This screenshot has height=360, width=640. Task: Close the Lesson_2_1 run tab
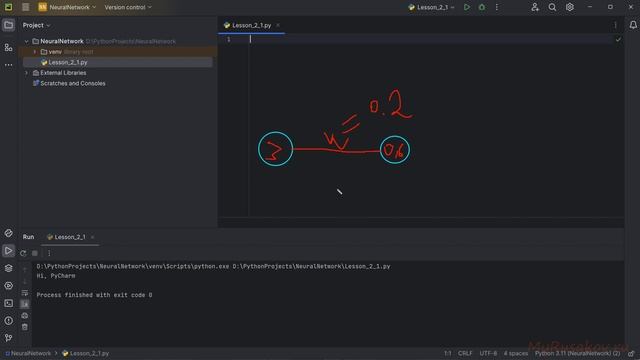tap(93, 237)
